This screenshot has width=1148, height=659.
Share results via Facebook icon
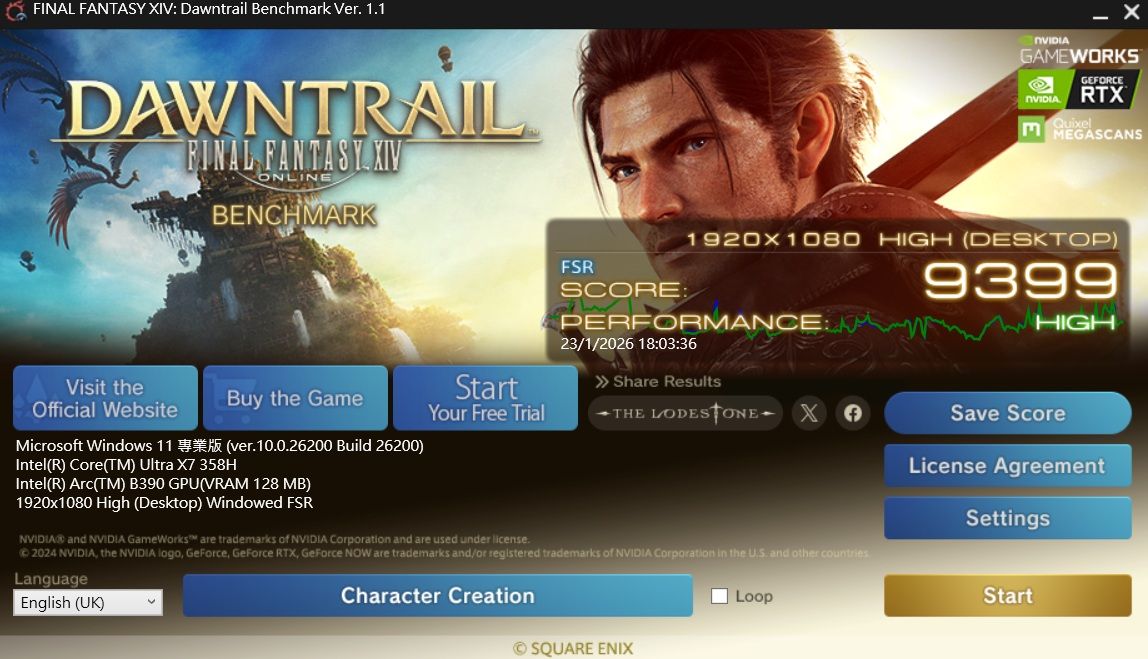coord(853,413)
